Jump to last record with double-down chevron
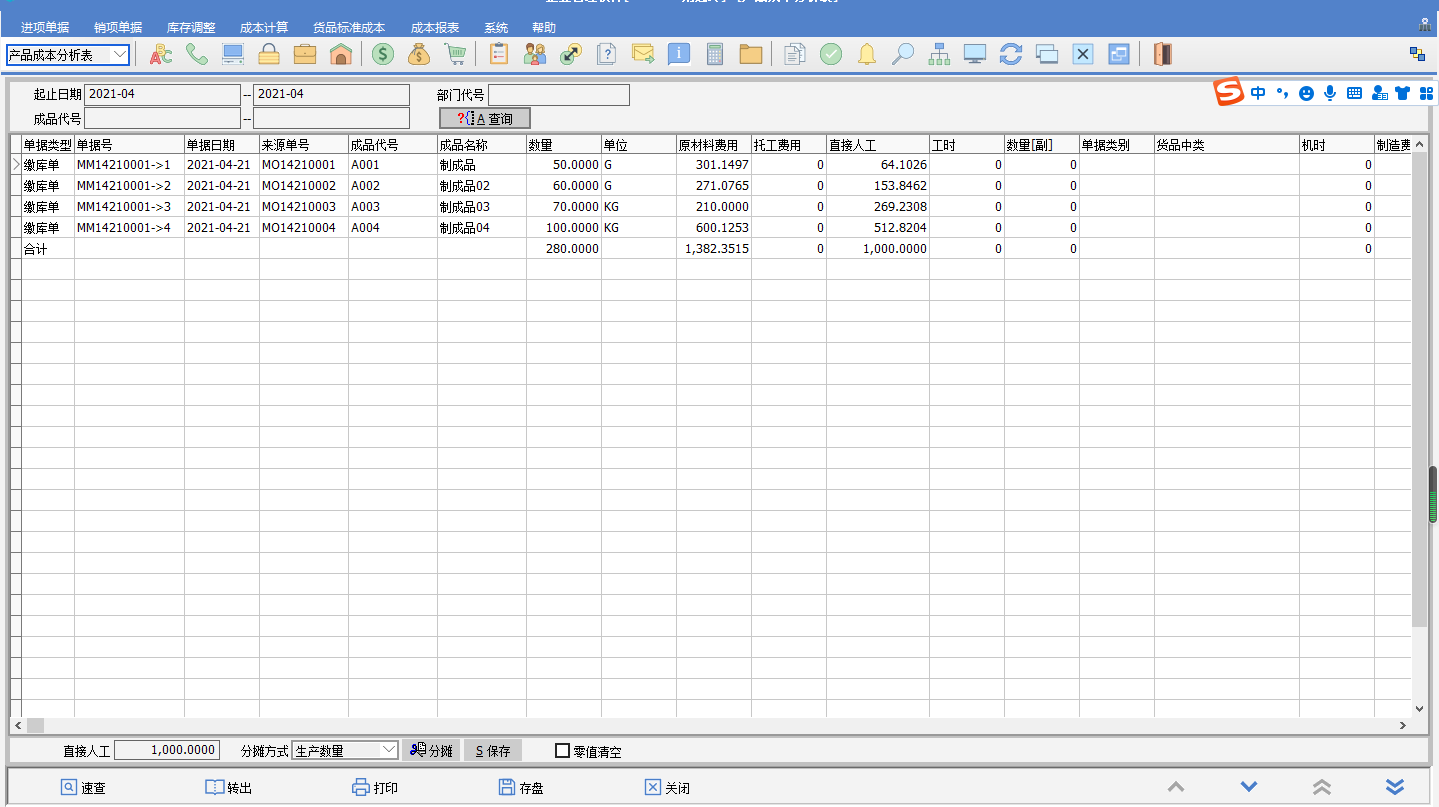 tap(1395, 787)
